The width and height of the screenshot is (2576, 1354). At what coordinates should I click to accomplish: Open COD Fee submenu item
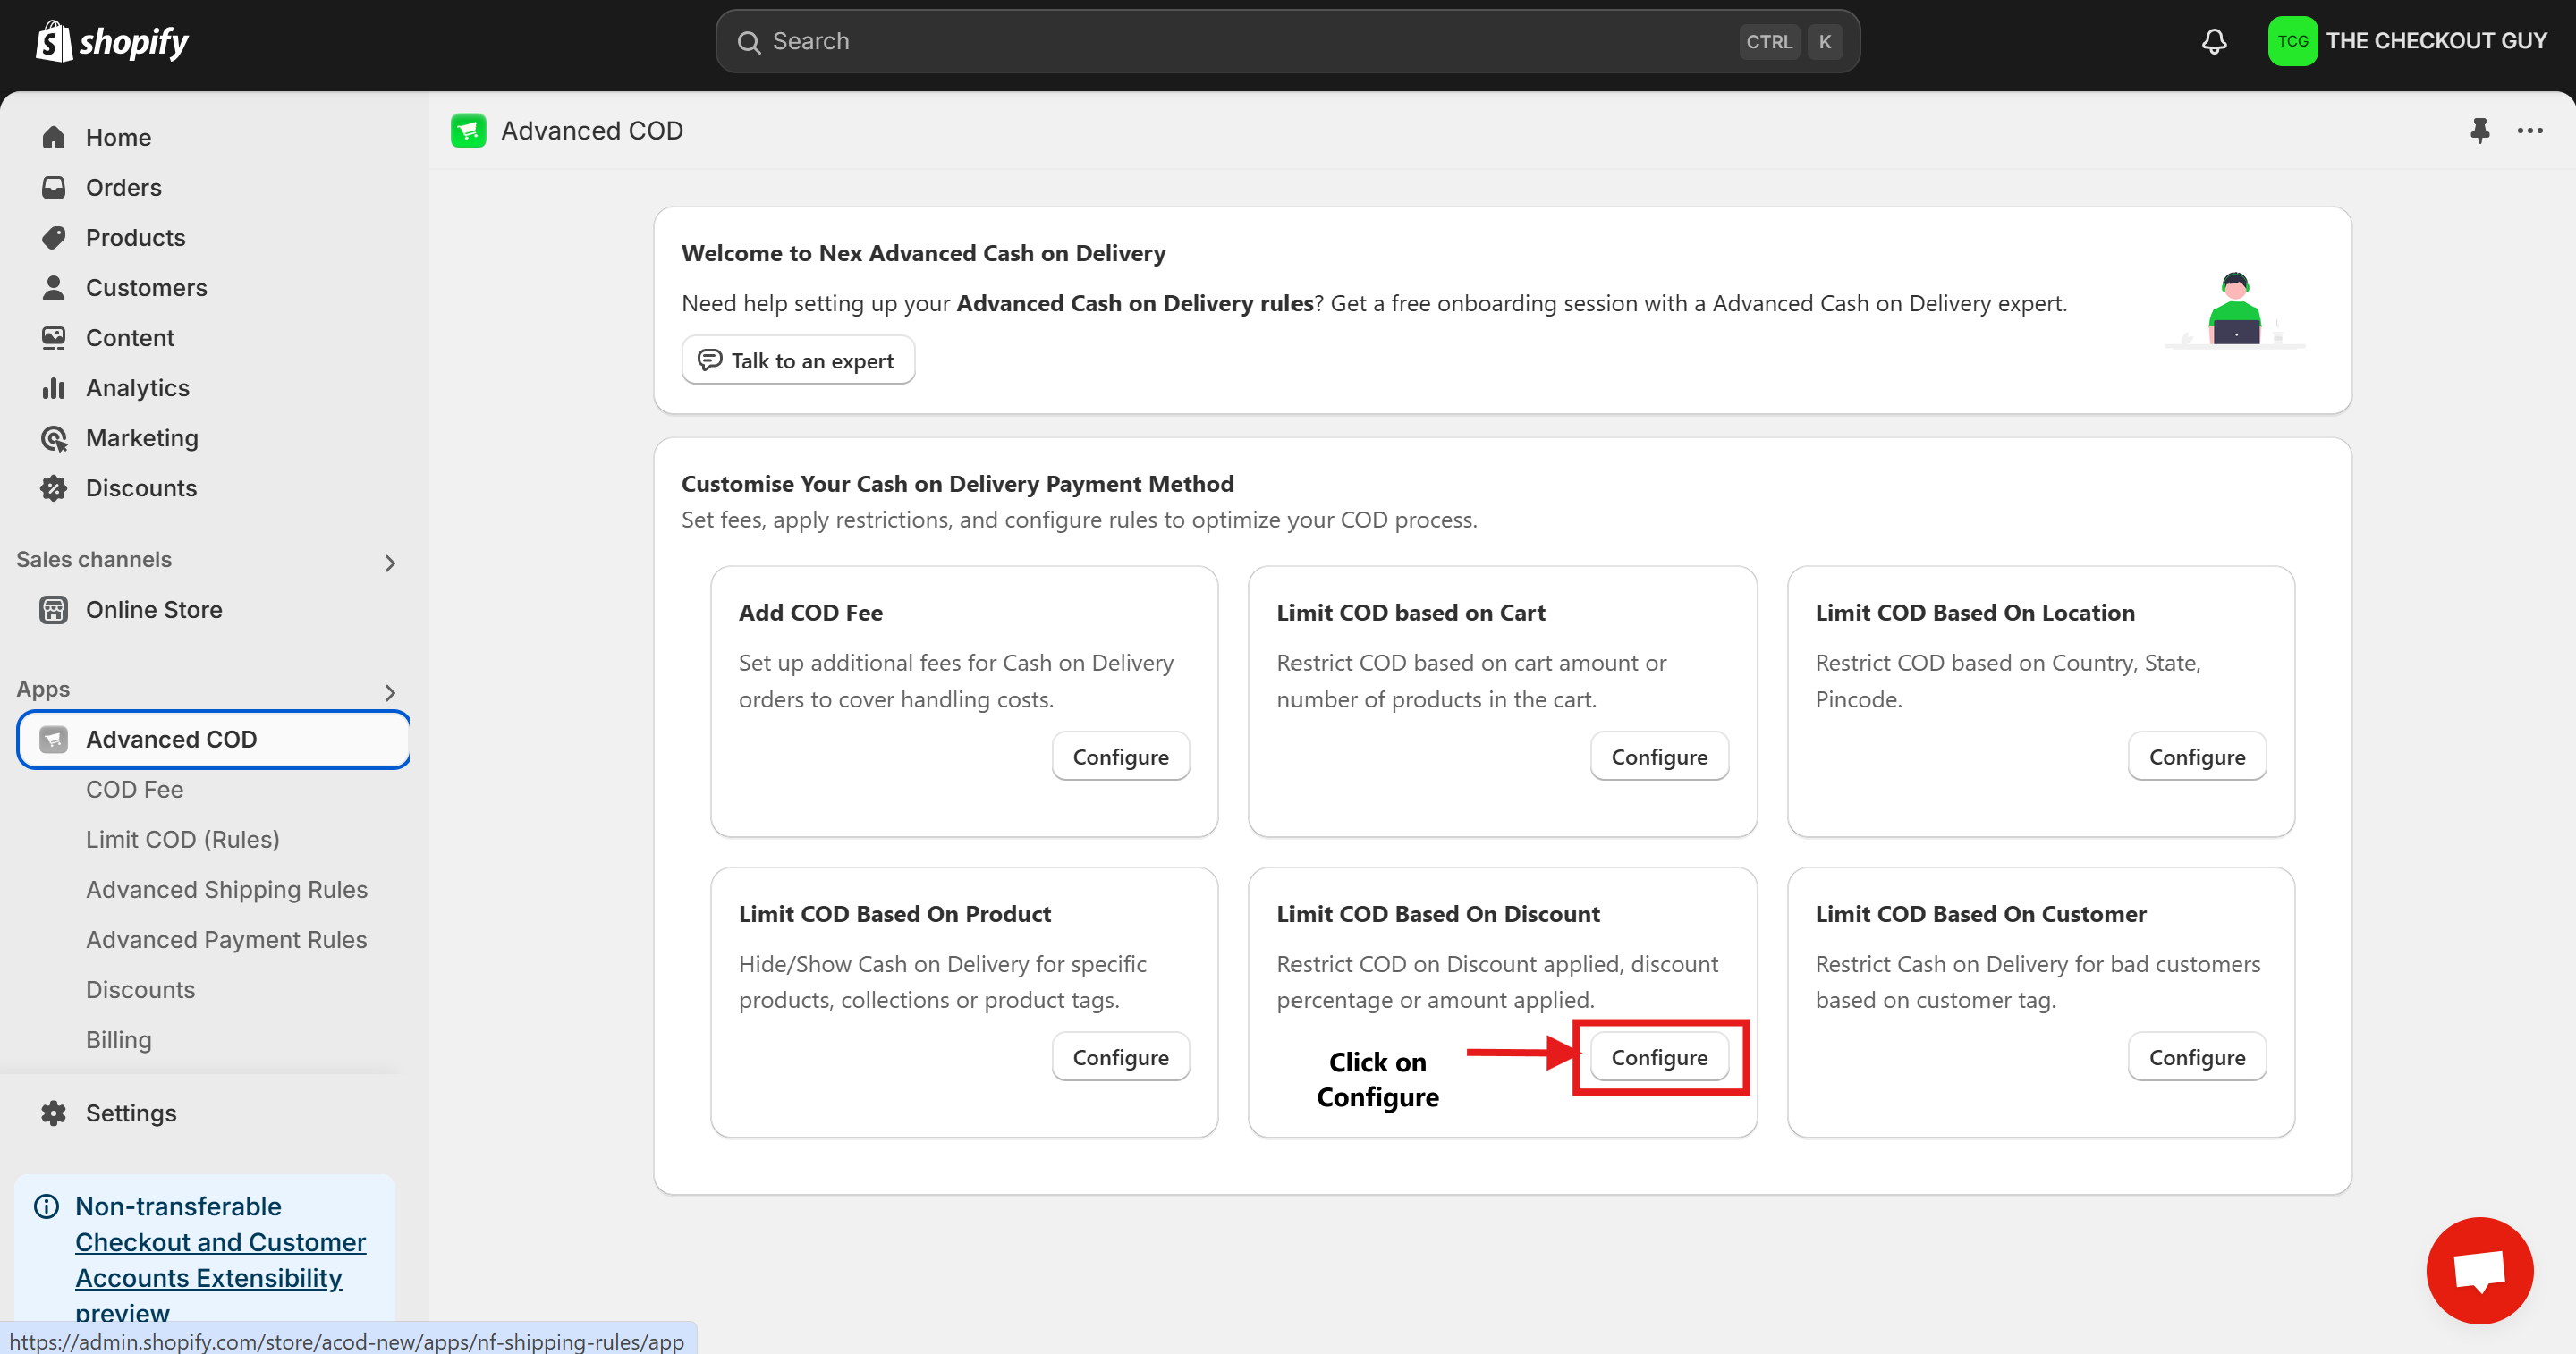point(135,789)
